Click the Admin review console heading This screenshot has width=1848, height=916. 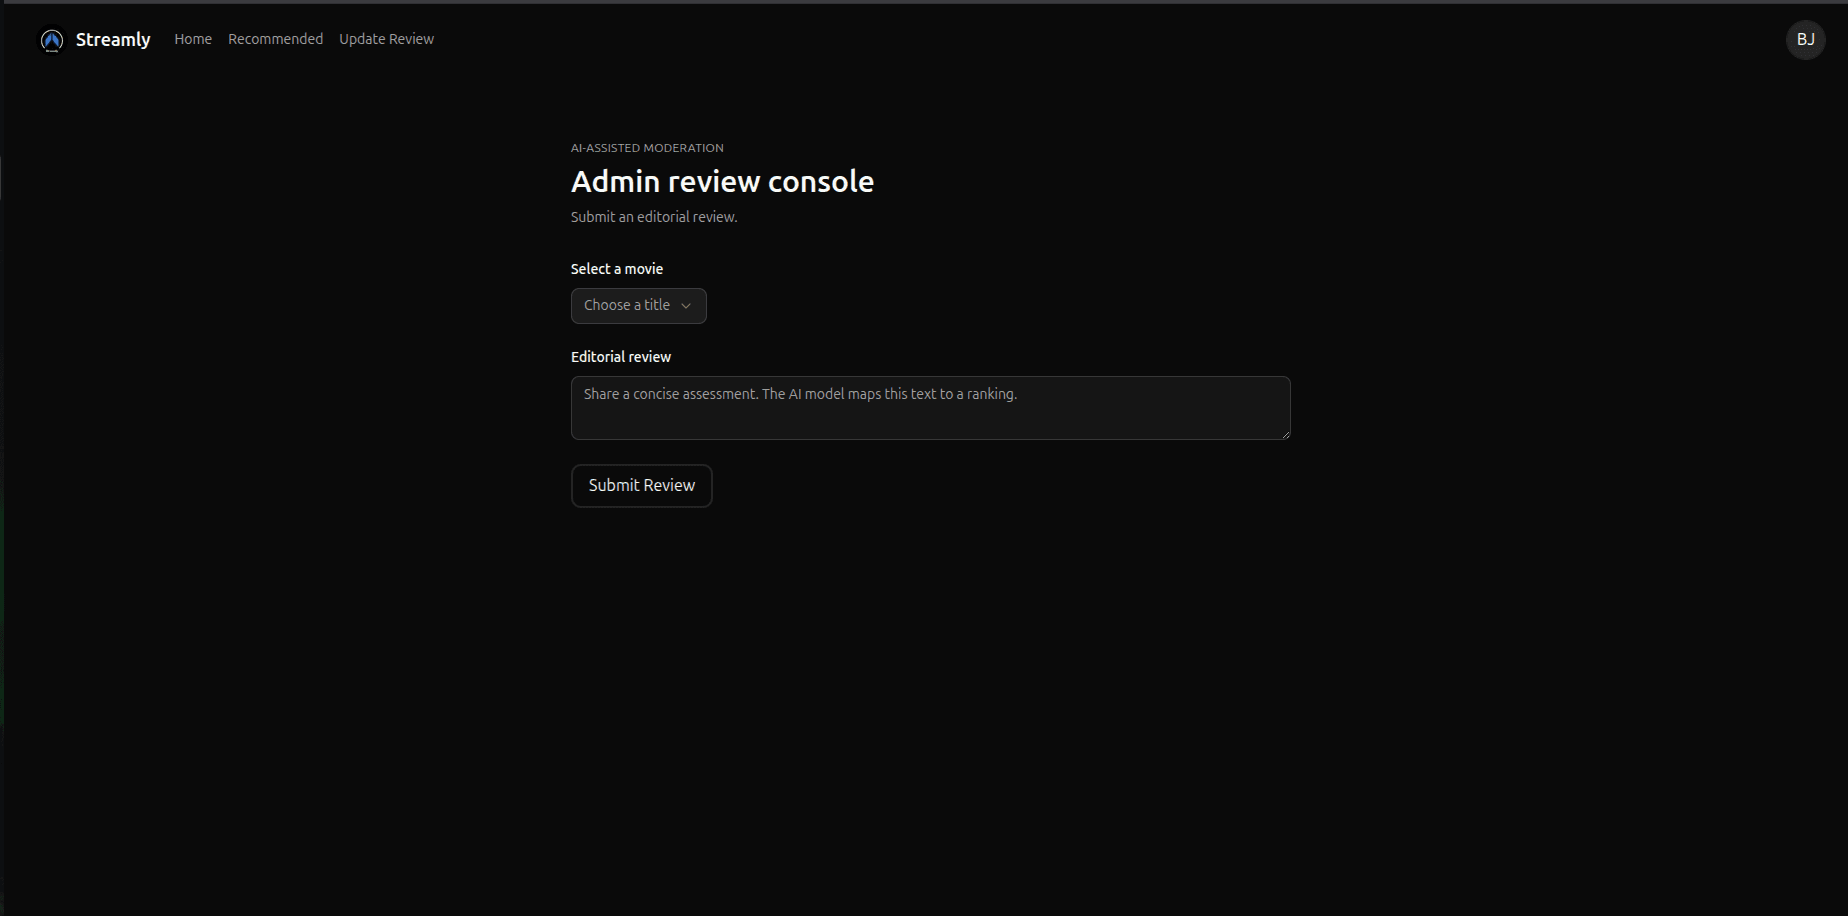click(722, 181)
